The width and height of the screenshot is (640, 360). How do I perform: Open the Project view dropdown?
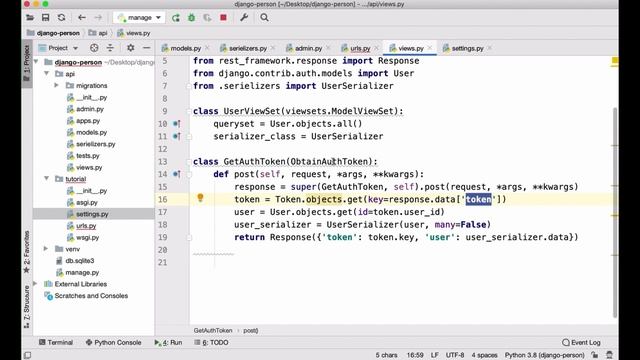click(58, 48)
